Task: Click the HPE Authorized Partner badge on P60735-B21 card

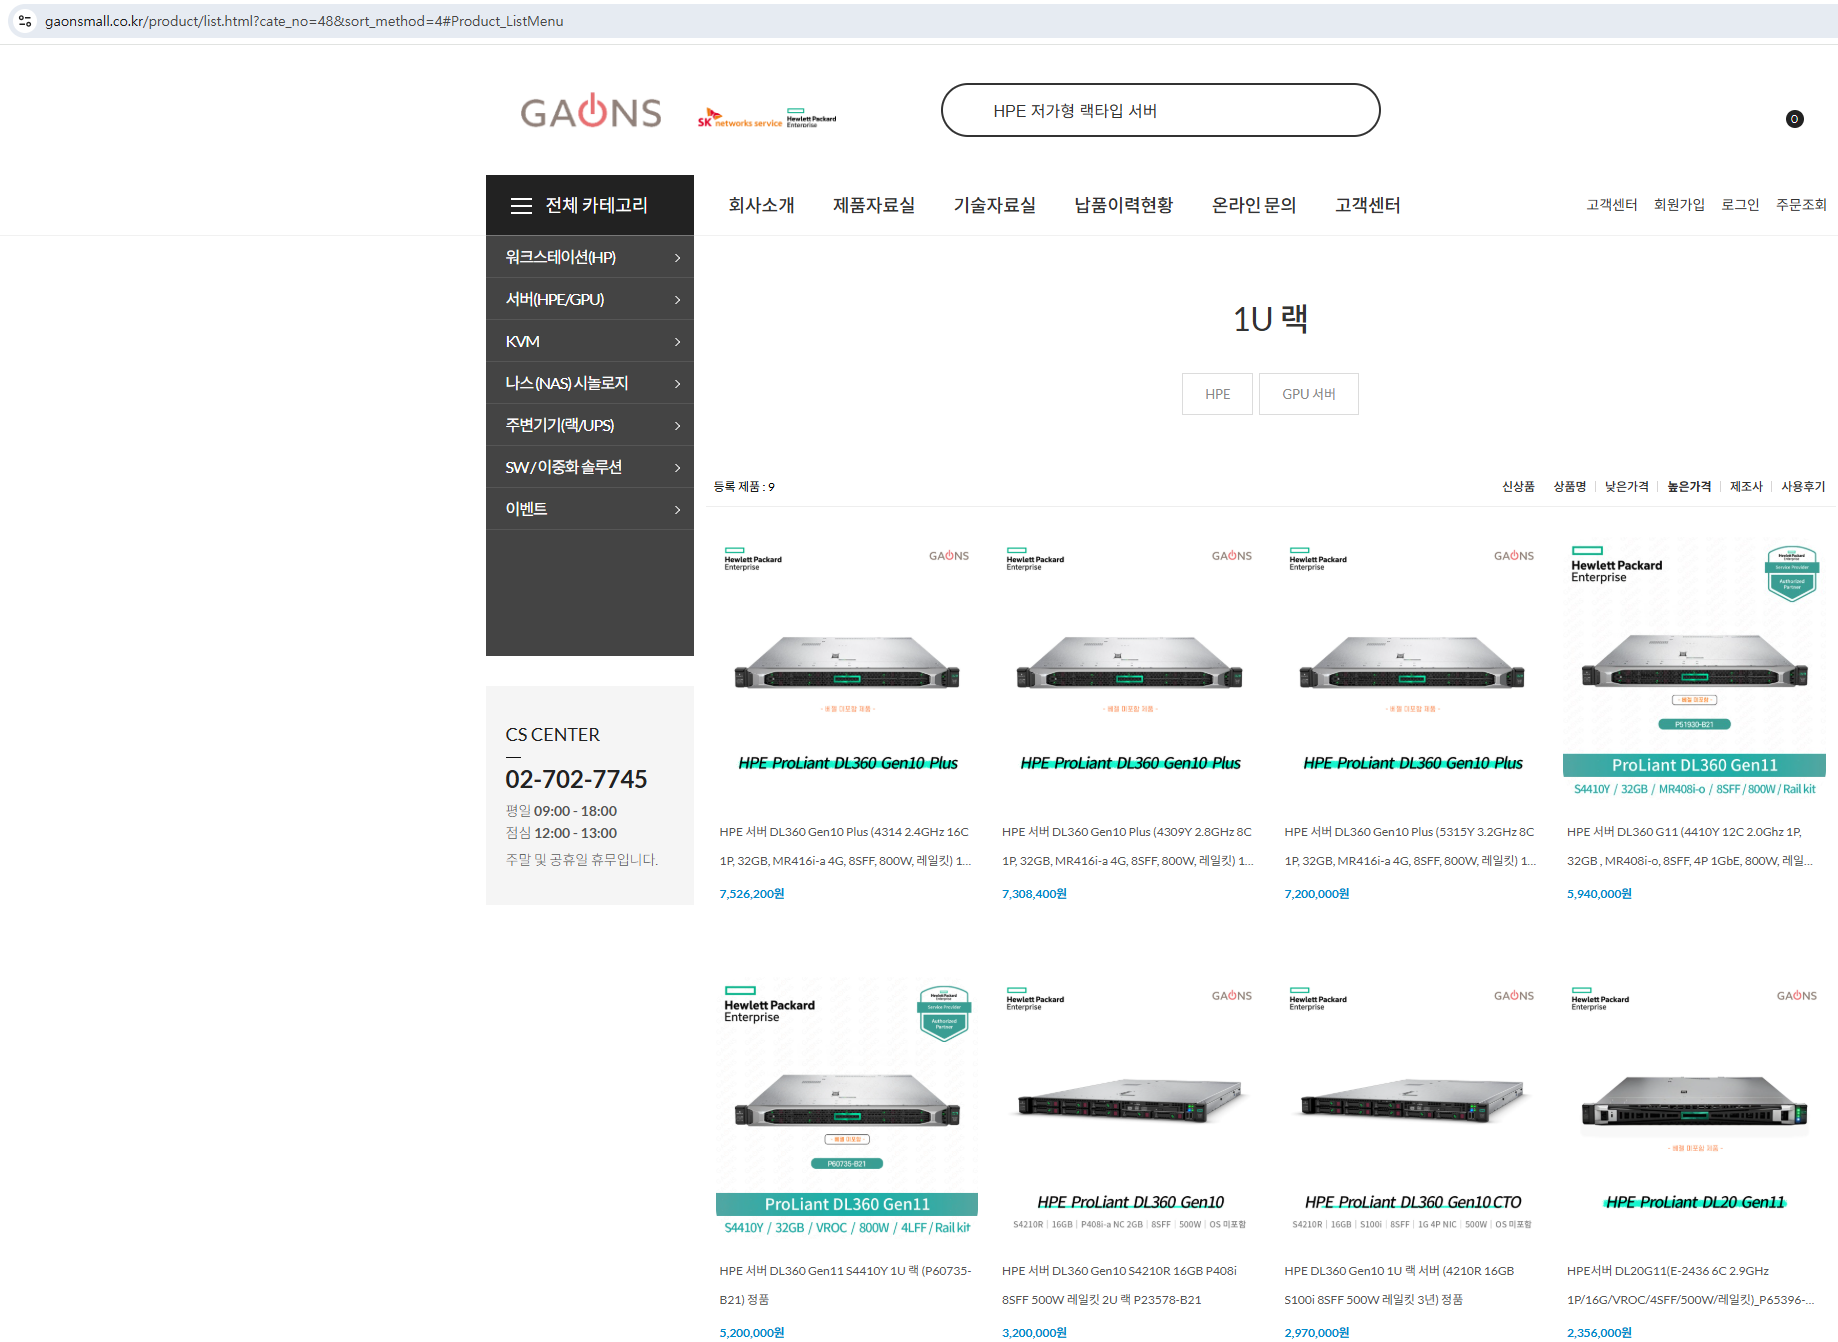Action: (944, 1014)
